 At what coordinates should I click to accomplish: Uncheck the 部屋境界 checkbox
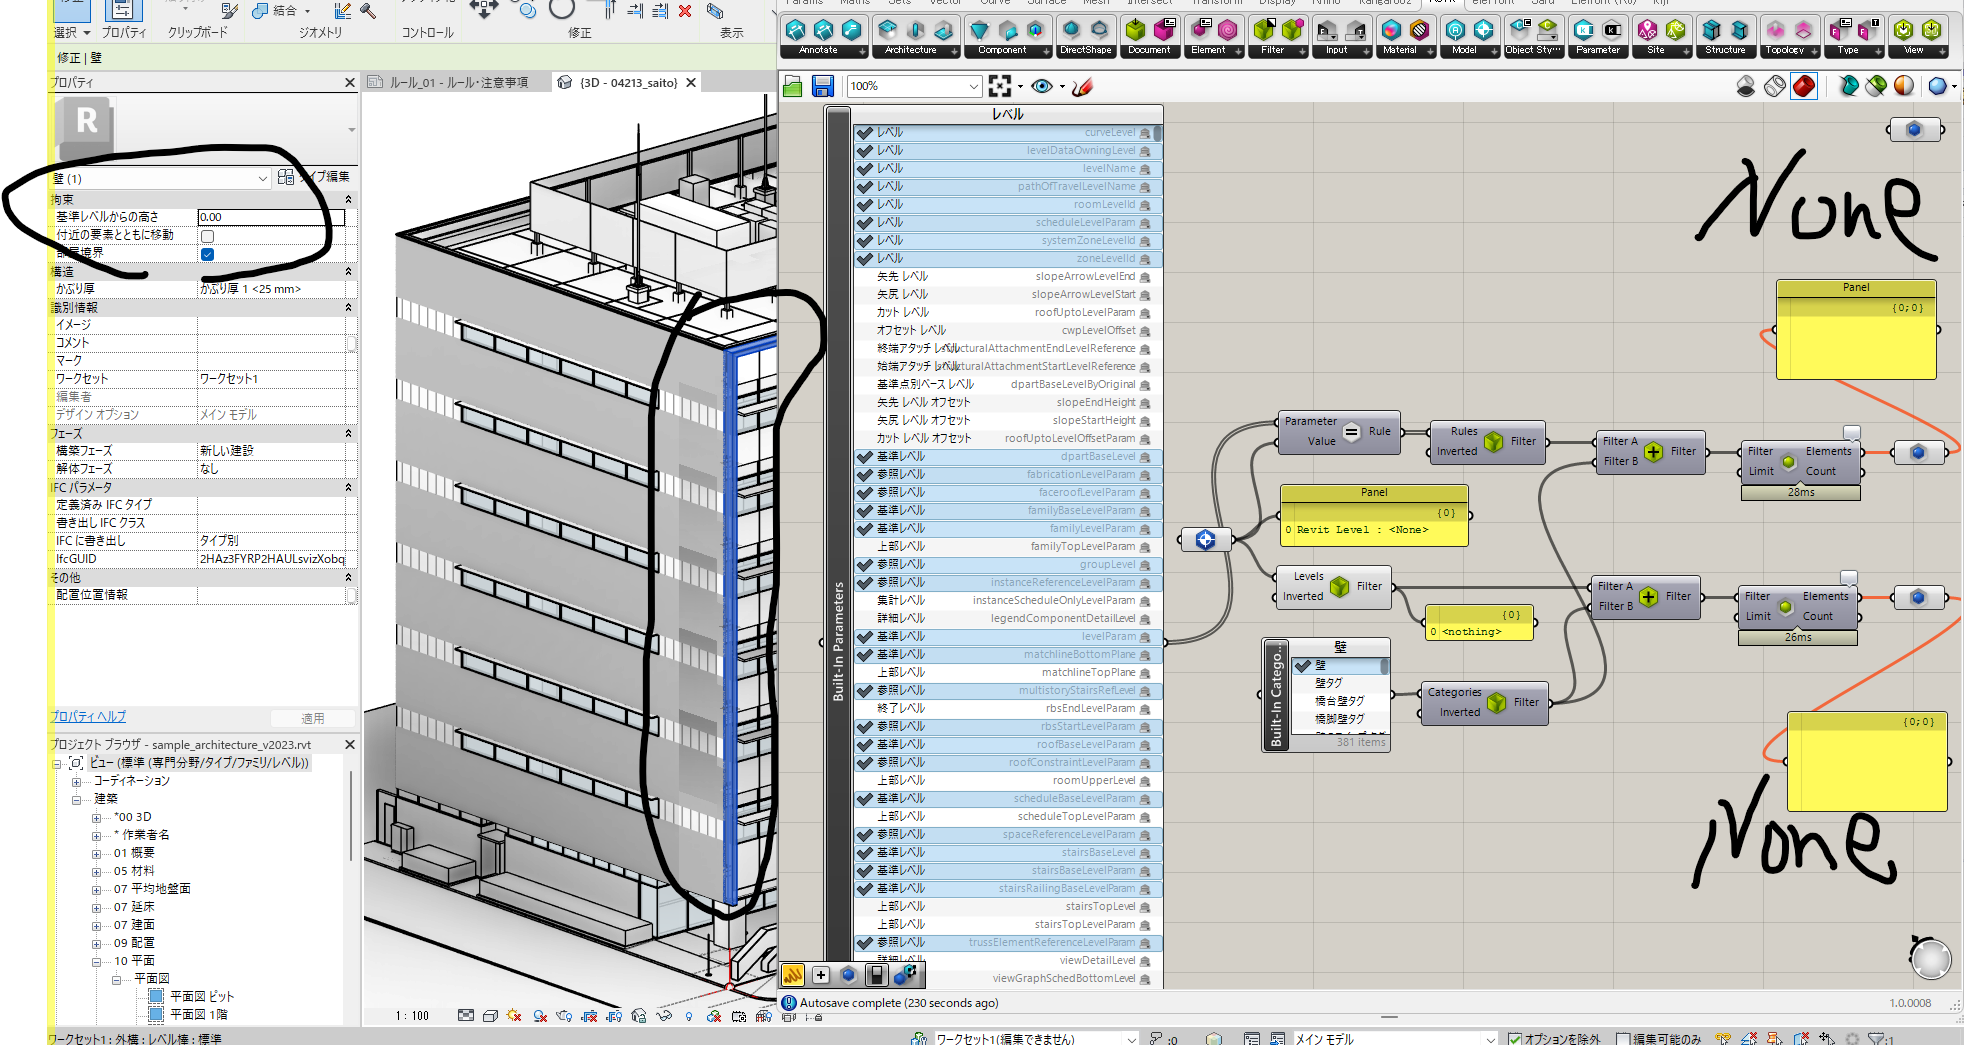[x=207, y=254]
